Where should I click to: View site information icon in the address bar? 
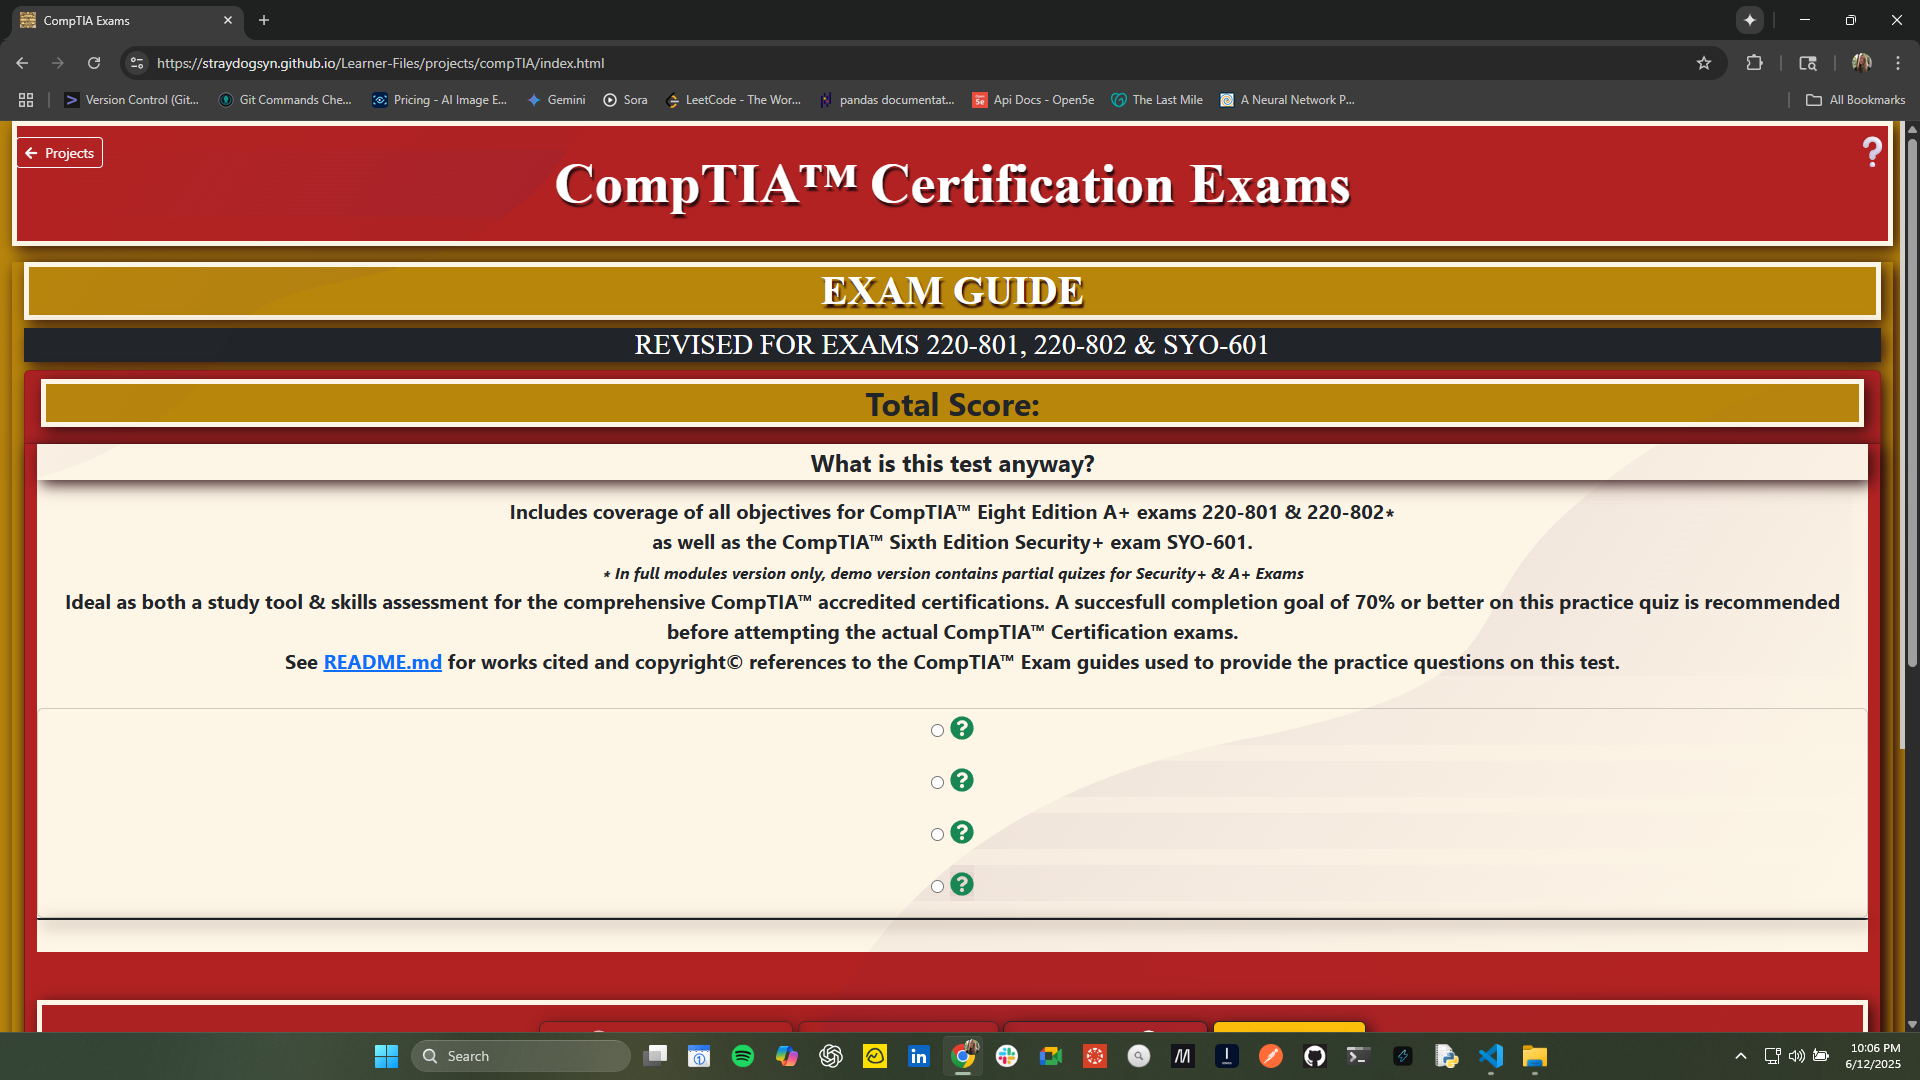137,63
